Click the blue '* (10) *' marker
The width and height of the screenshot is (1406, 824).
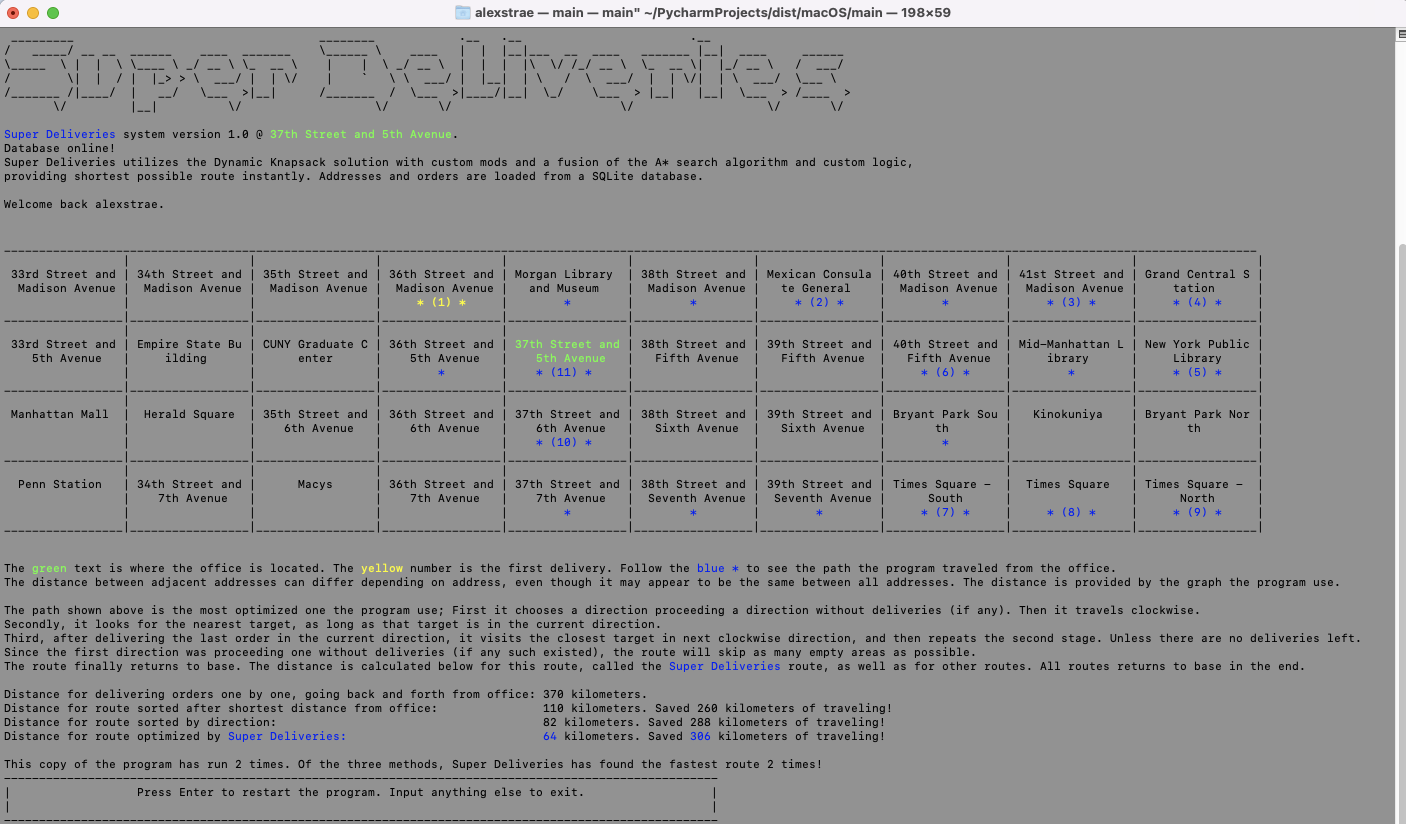(564, 442)
